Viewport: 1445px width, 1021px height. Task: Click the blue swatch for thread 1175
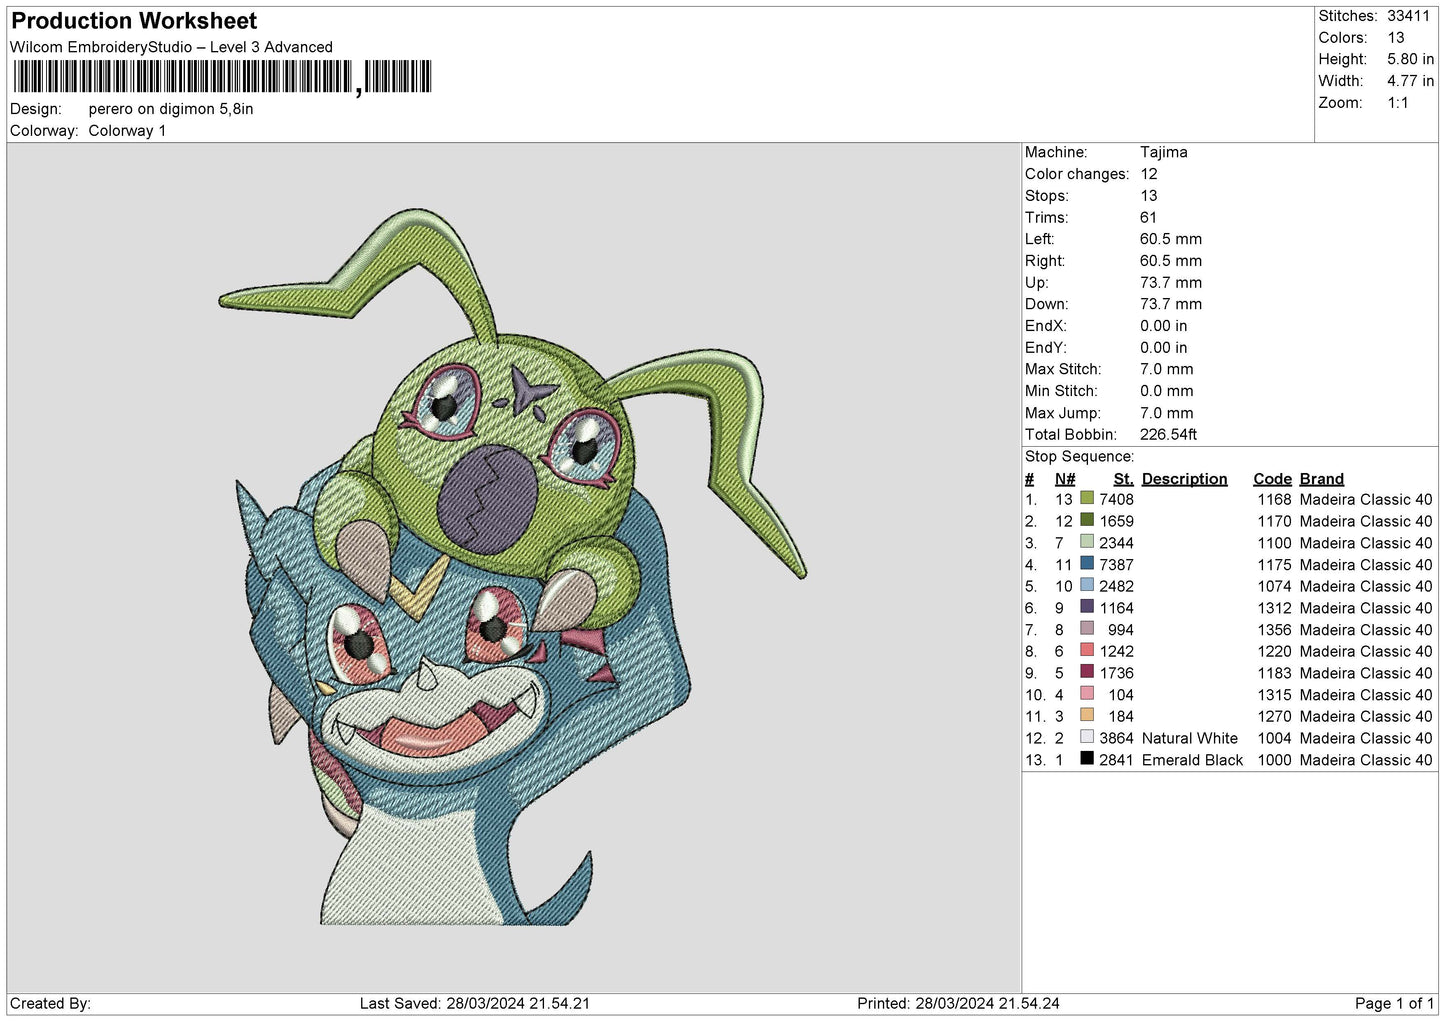tap(1087, 563)
